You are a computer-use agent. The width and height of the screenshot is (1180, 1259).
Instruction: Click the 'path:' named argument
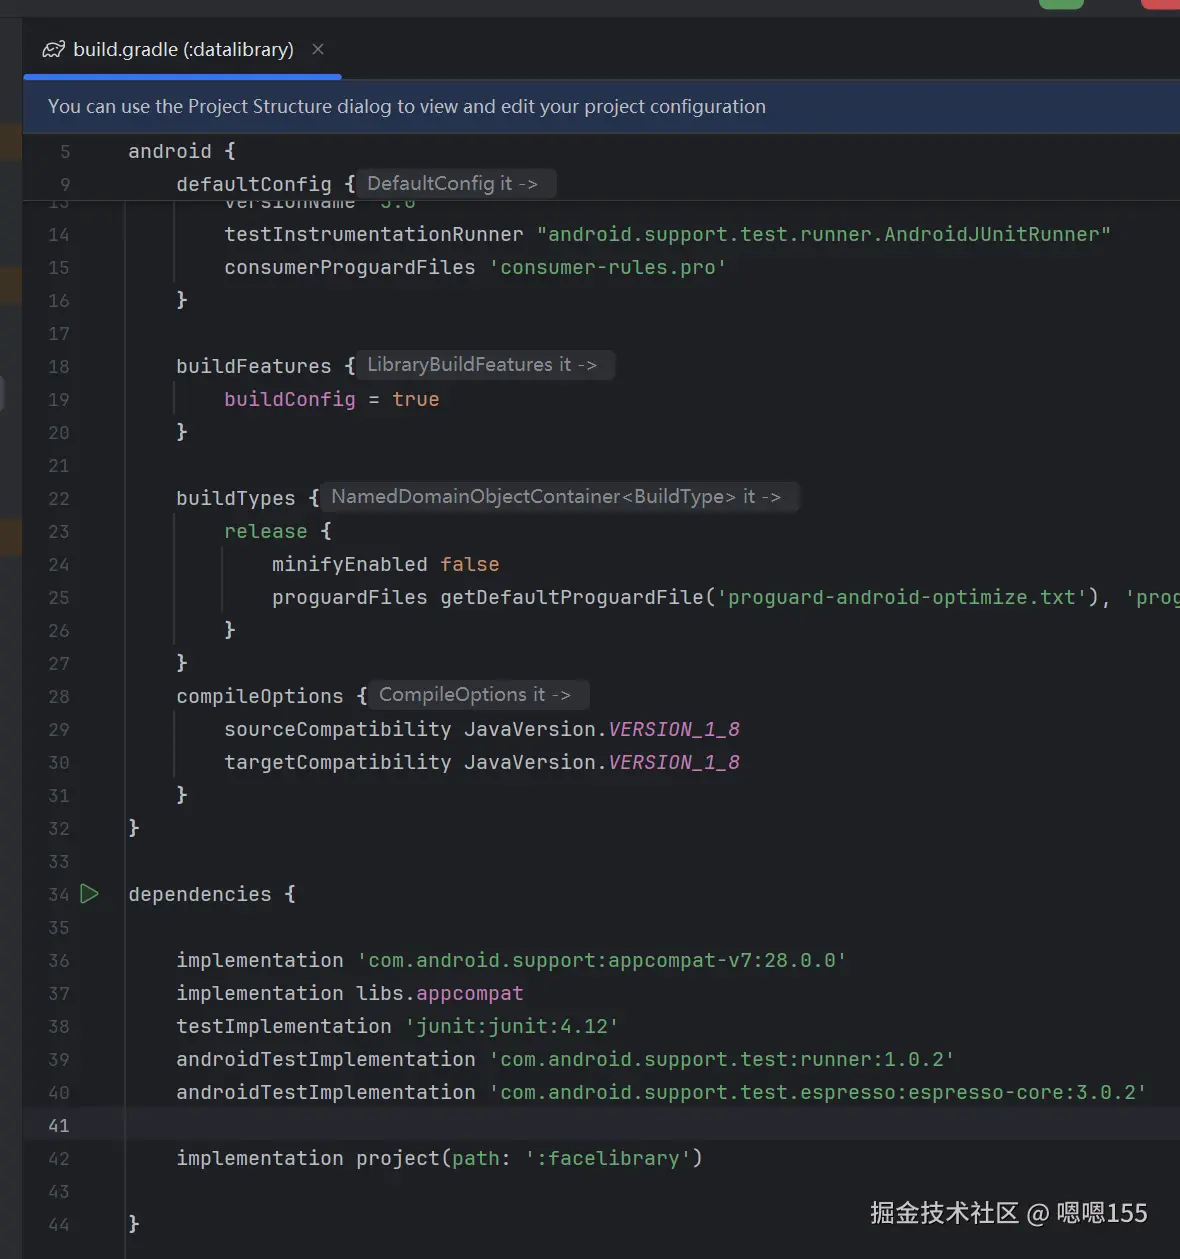tap(482, 1158)
